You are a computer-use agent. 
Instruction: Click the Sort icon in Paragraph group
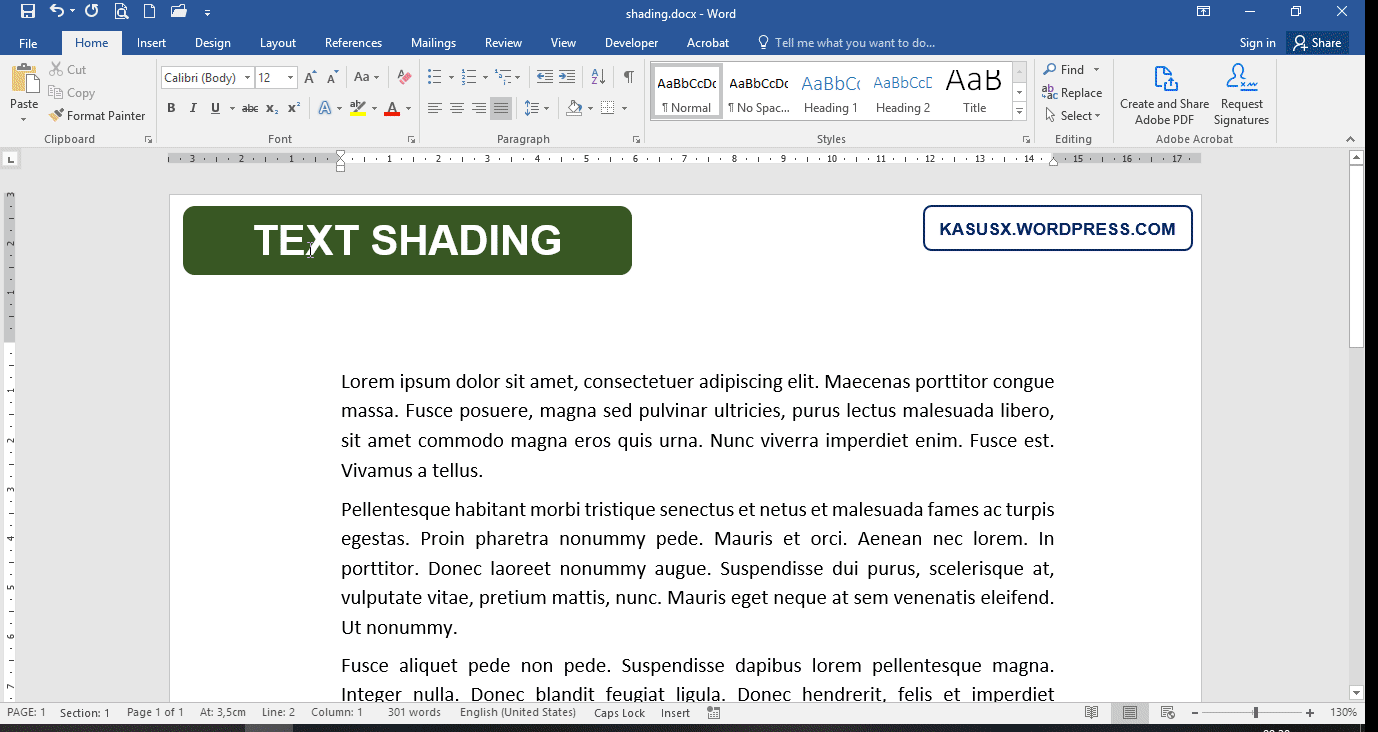pos(597,77)
